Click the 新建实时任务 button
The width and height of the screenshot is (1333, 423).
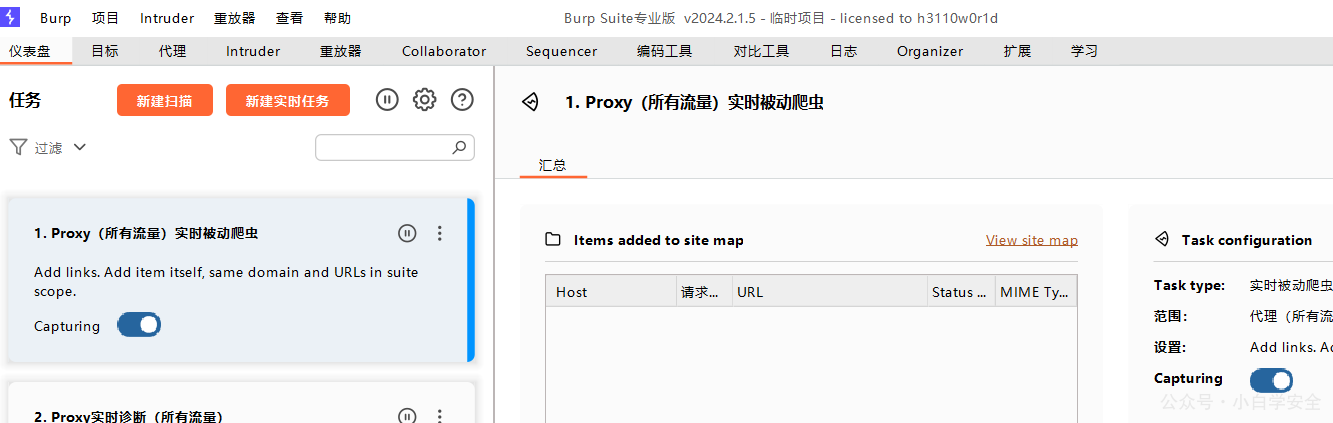(x=288, y=100)
